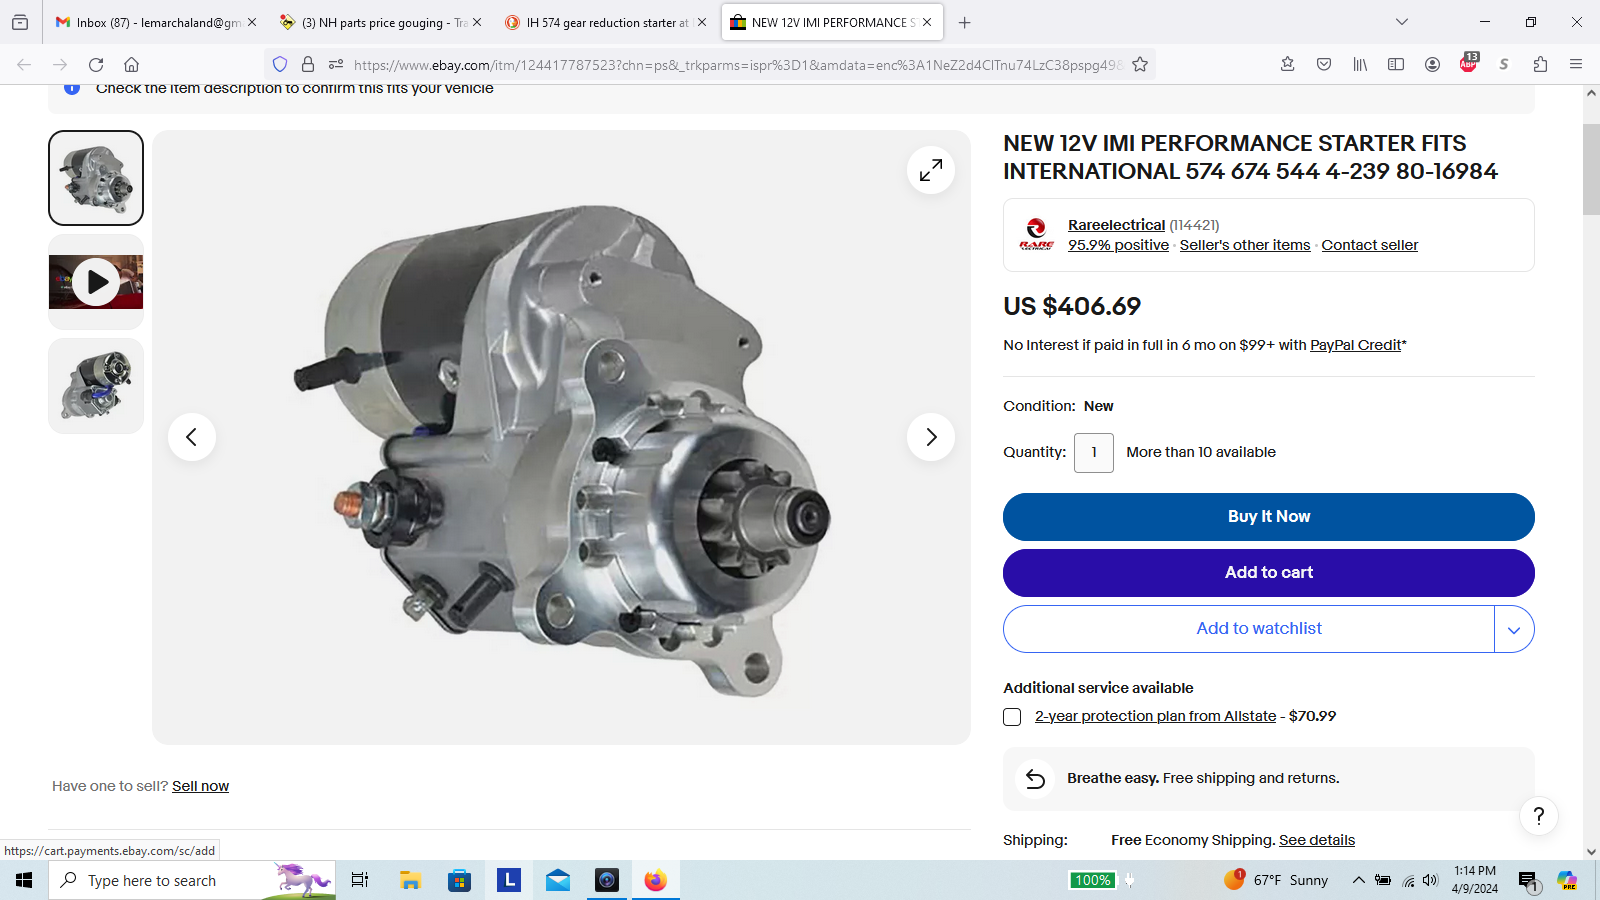1600x900 pixels.
Task: Expand the Add to watchlist dropdown arrow
Action: point(1514,629)
